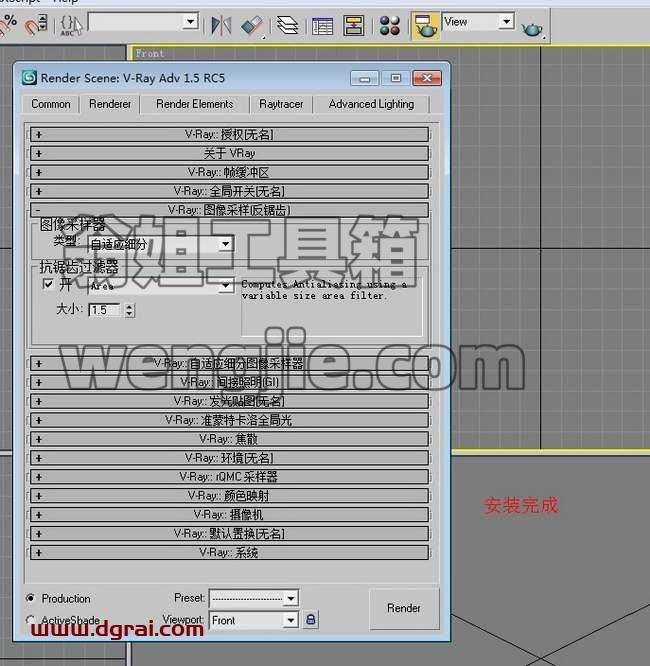Expand the V-Ray 帧缓冲区 rollout

[x=229, y=172]
